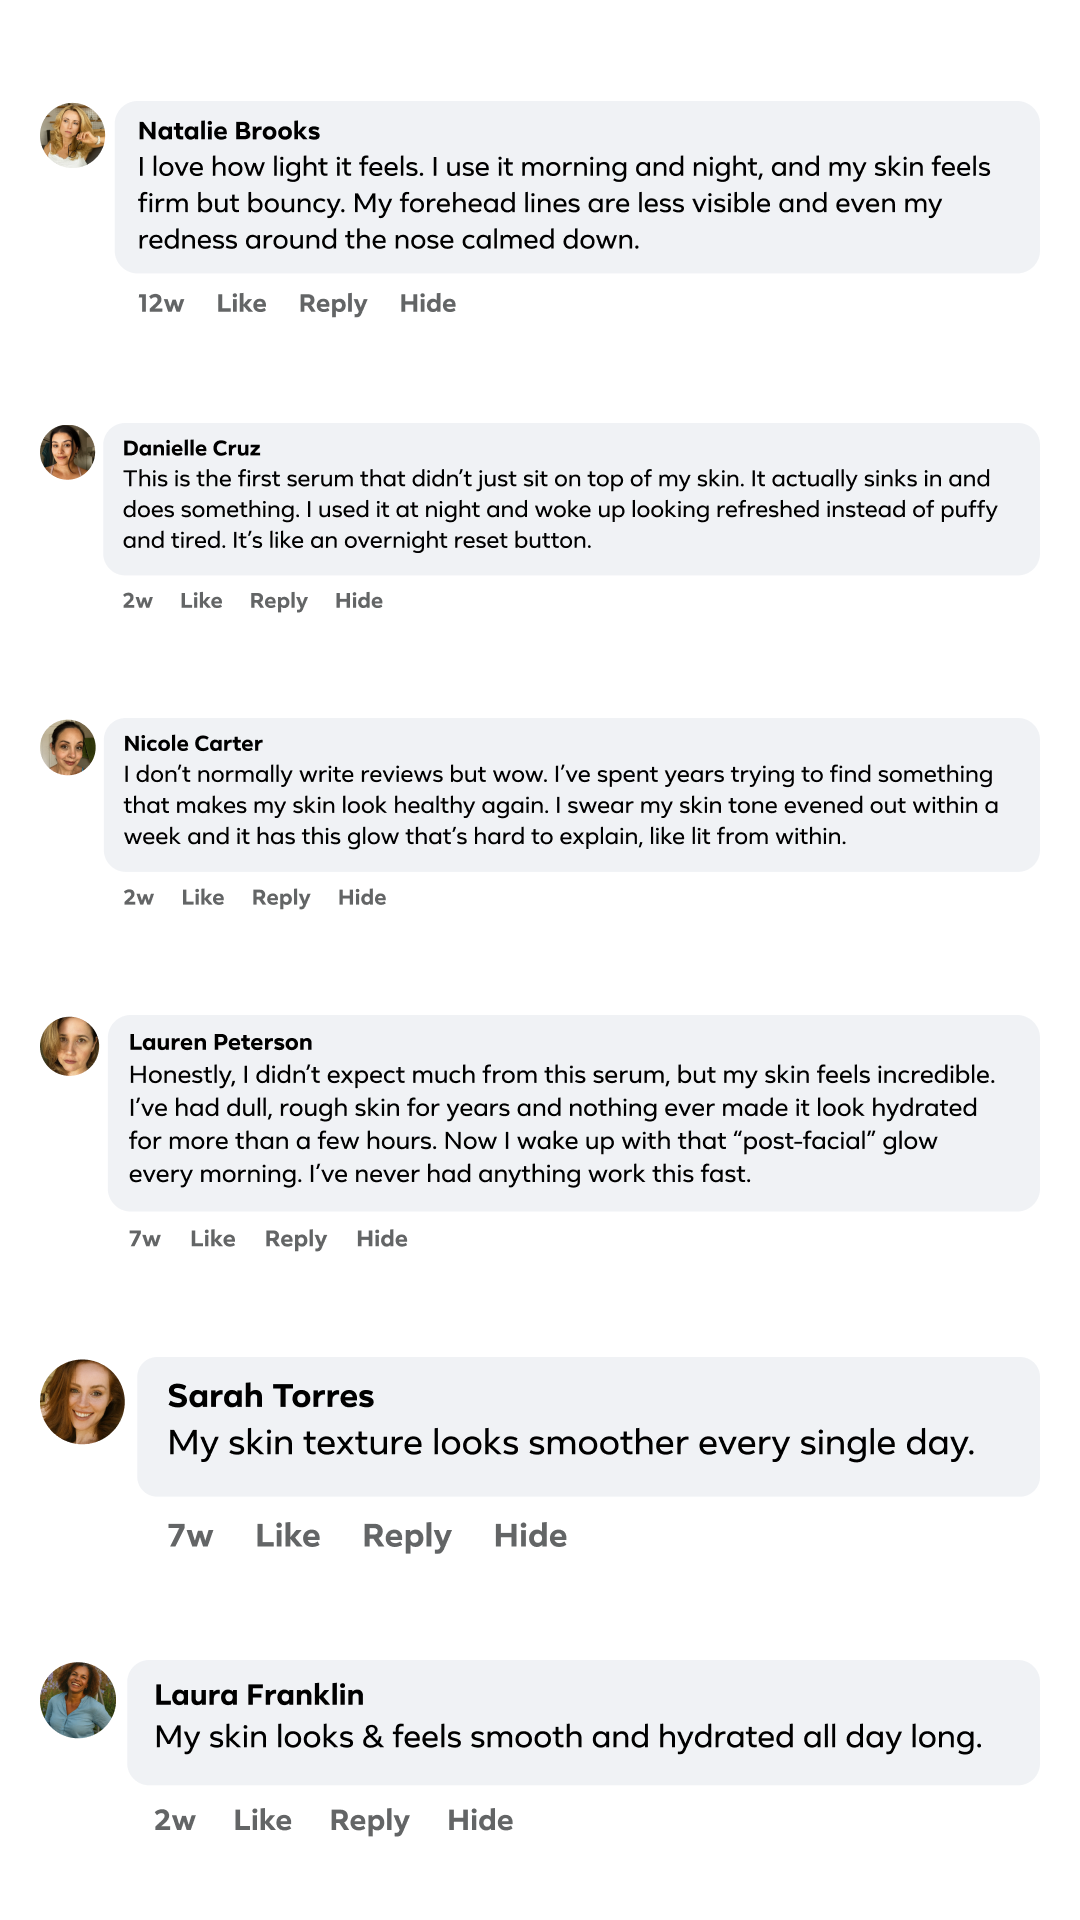Open Danielle Cruz's avatar photo
Viewport: 1080px width, 1920px height.
67,452
